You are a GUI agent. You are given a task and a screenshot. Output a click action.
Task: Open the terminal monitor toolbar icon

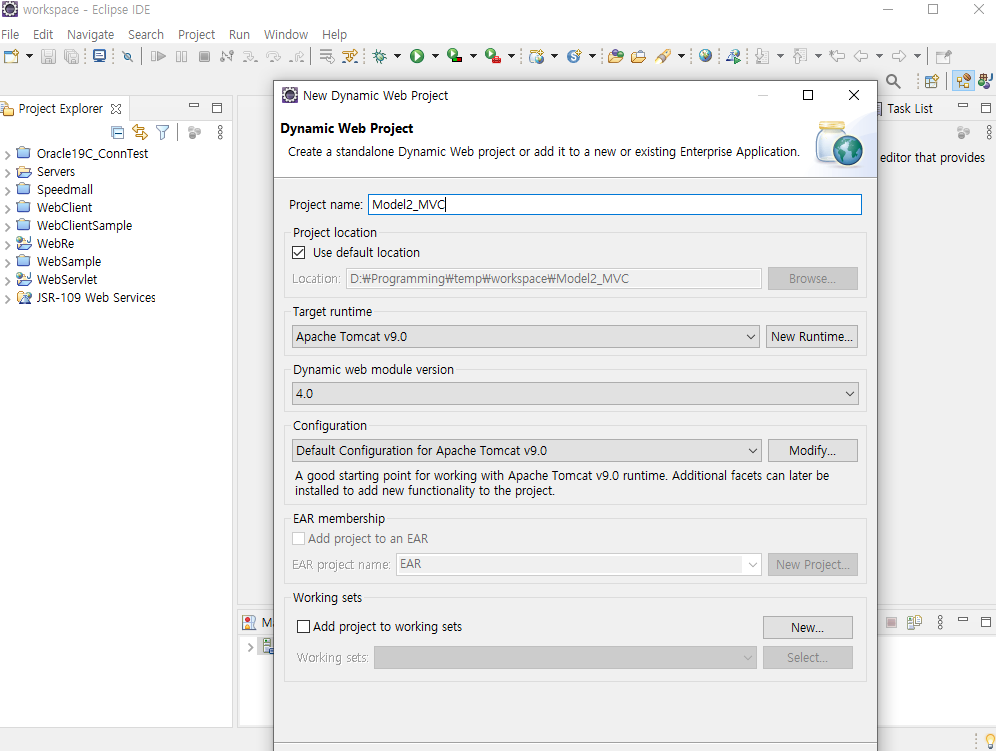pyautogui.click(x=100, y=56)
